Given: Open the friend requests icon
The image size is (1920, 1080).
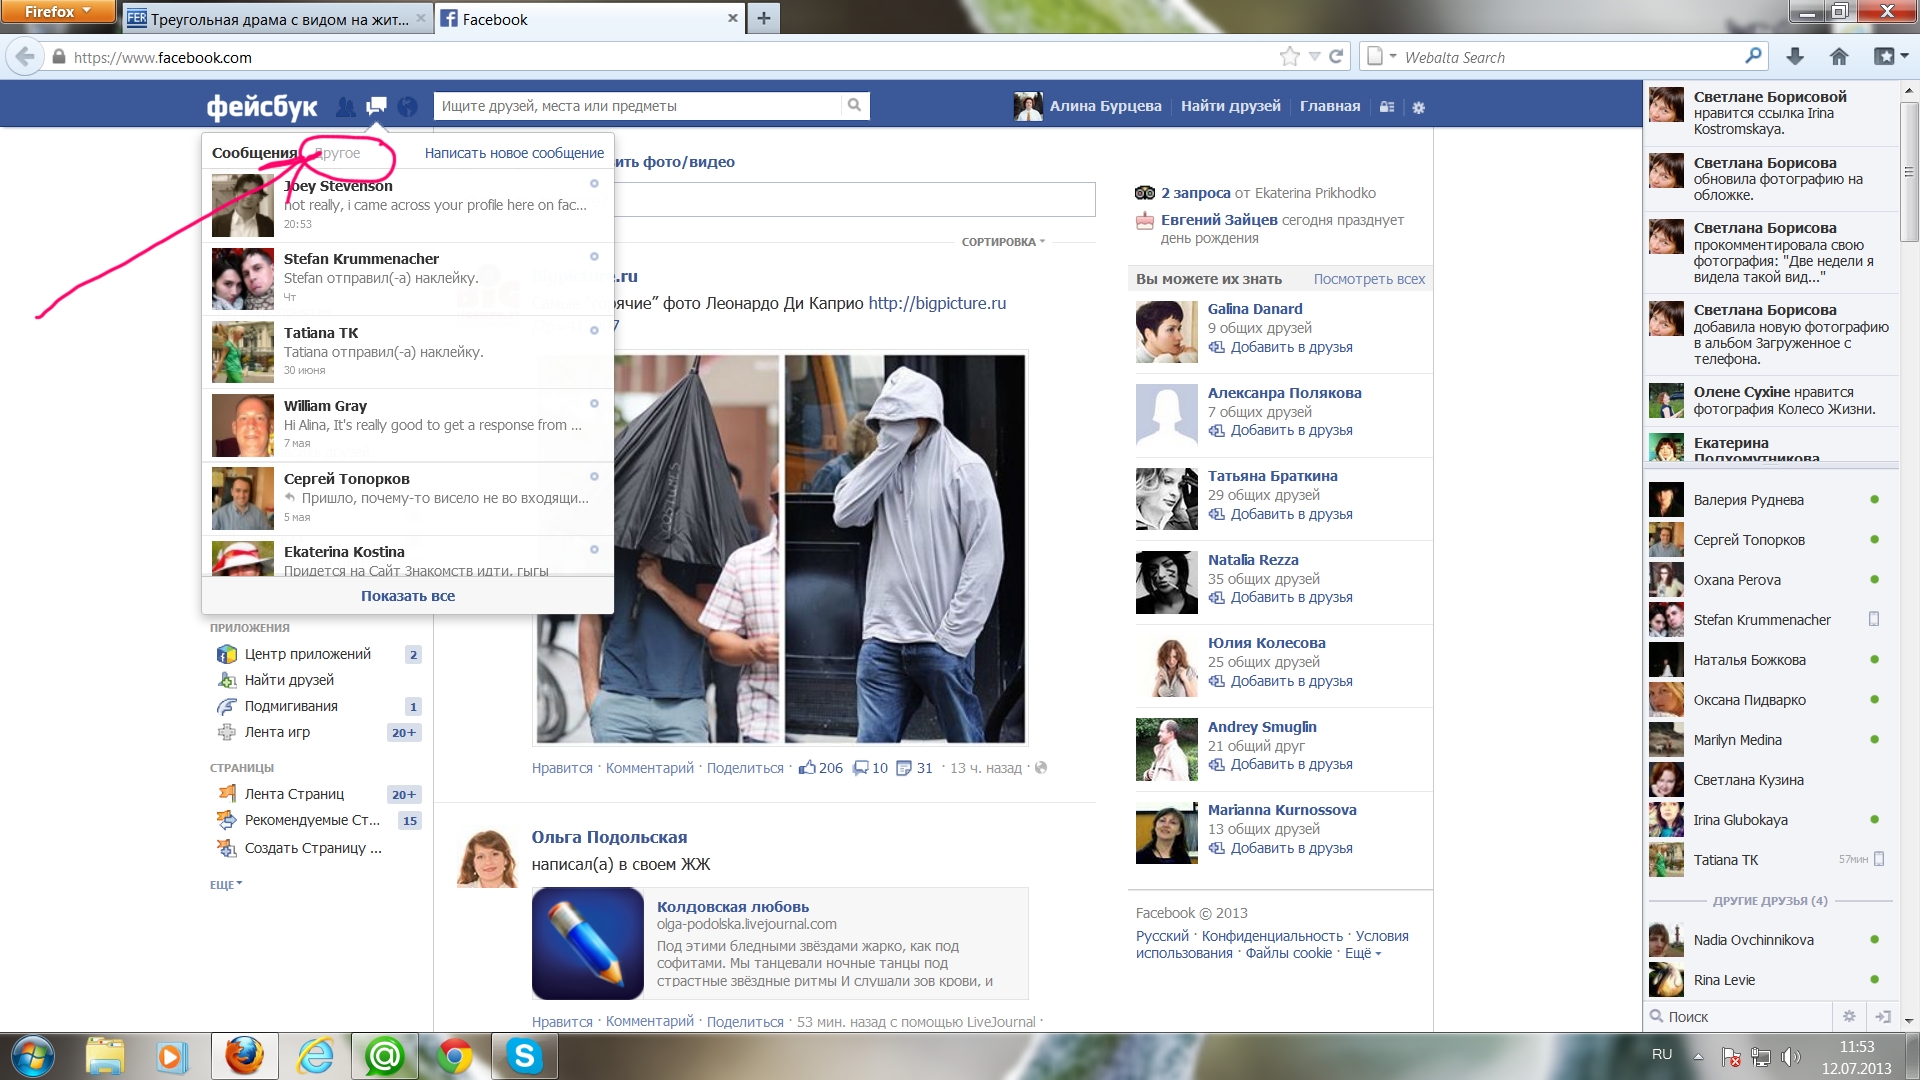Looking at the screenshot, I should coord(346,106).
